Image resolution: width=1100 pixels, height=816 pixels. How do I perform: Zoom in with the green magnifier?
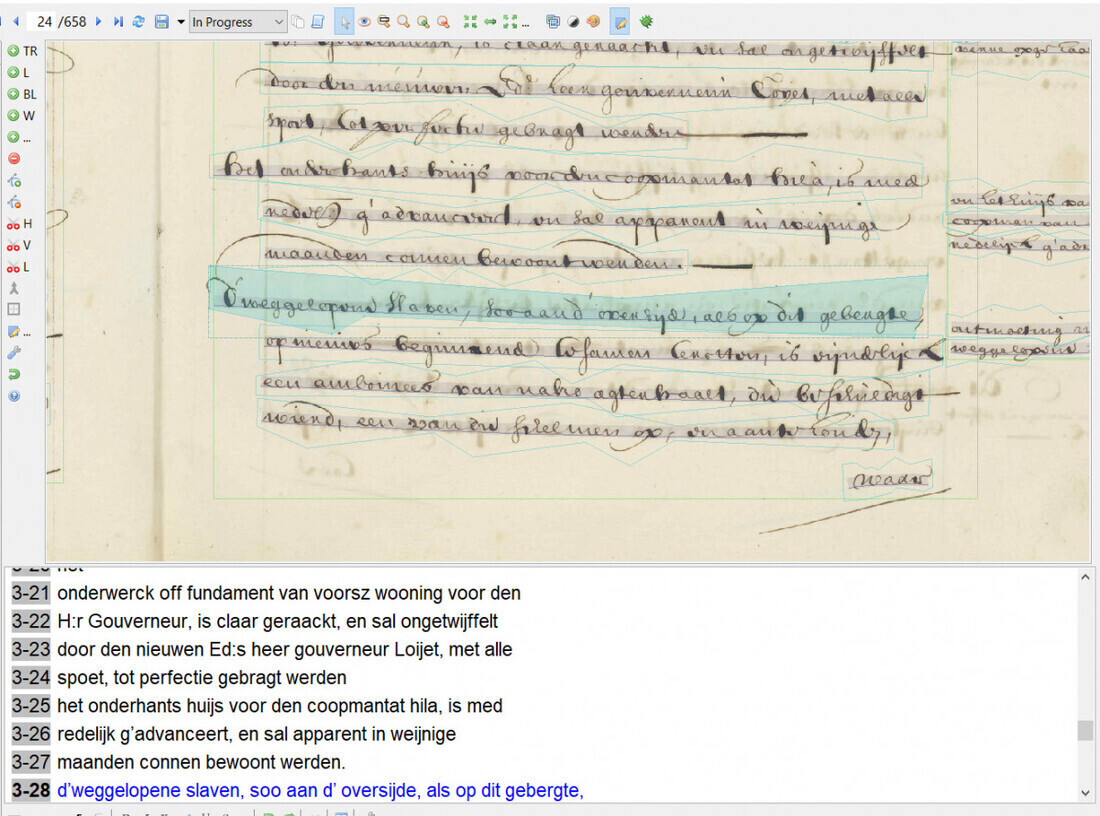[x=423, y=22]
